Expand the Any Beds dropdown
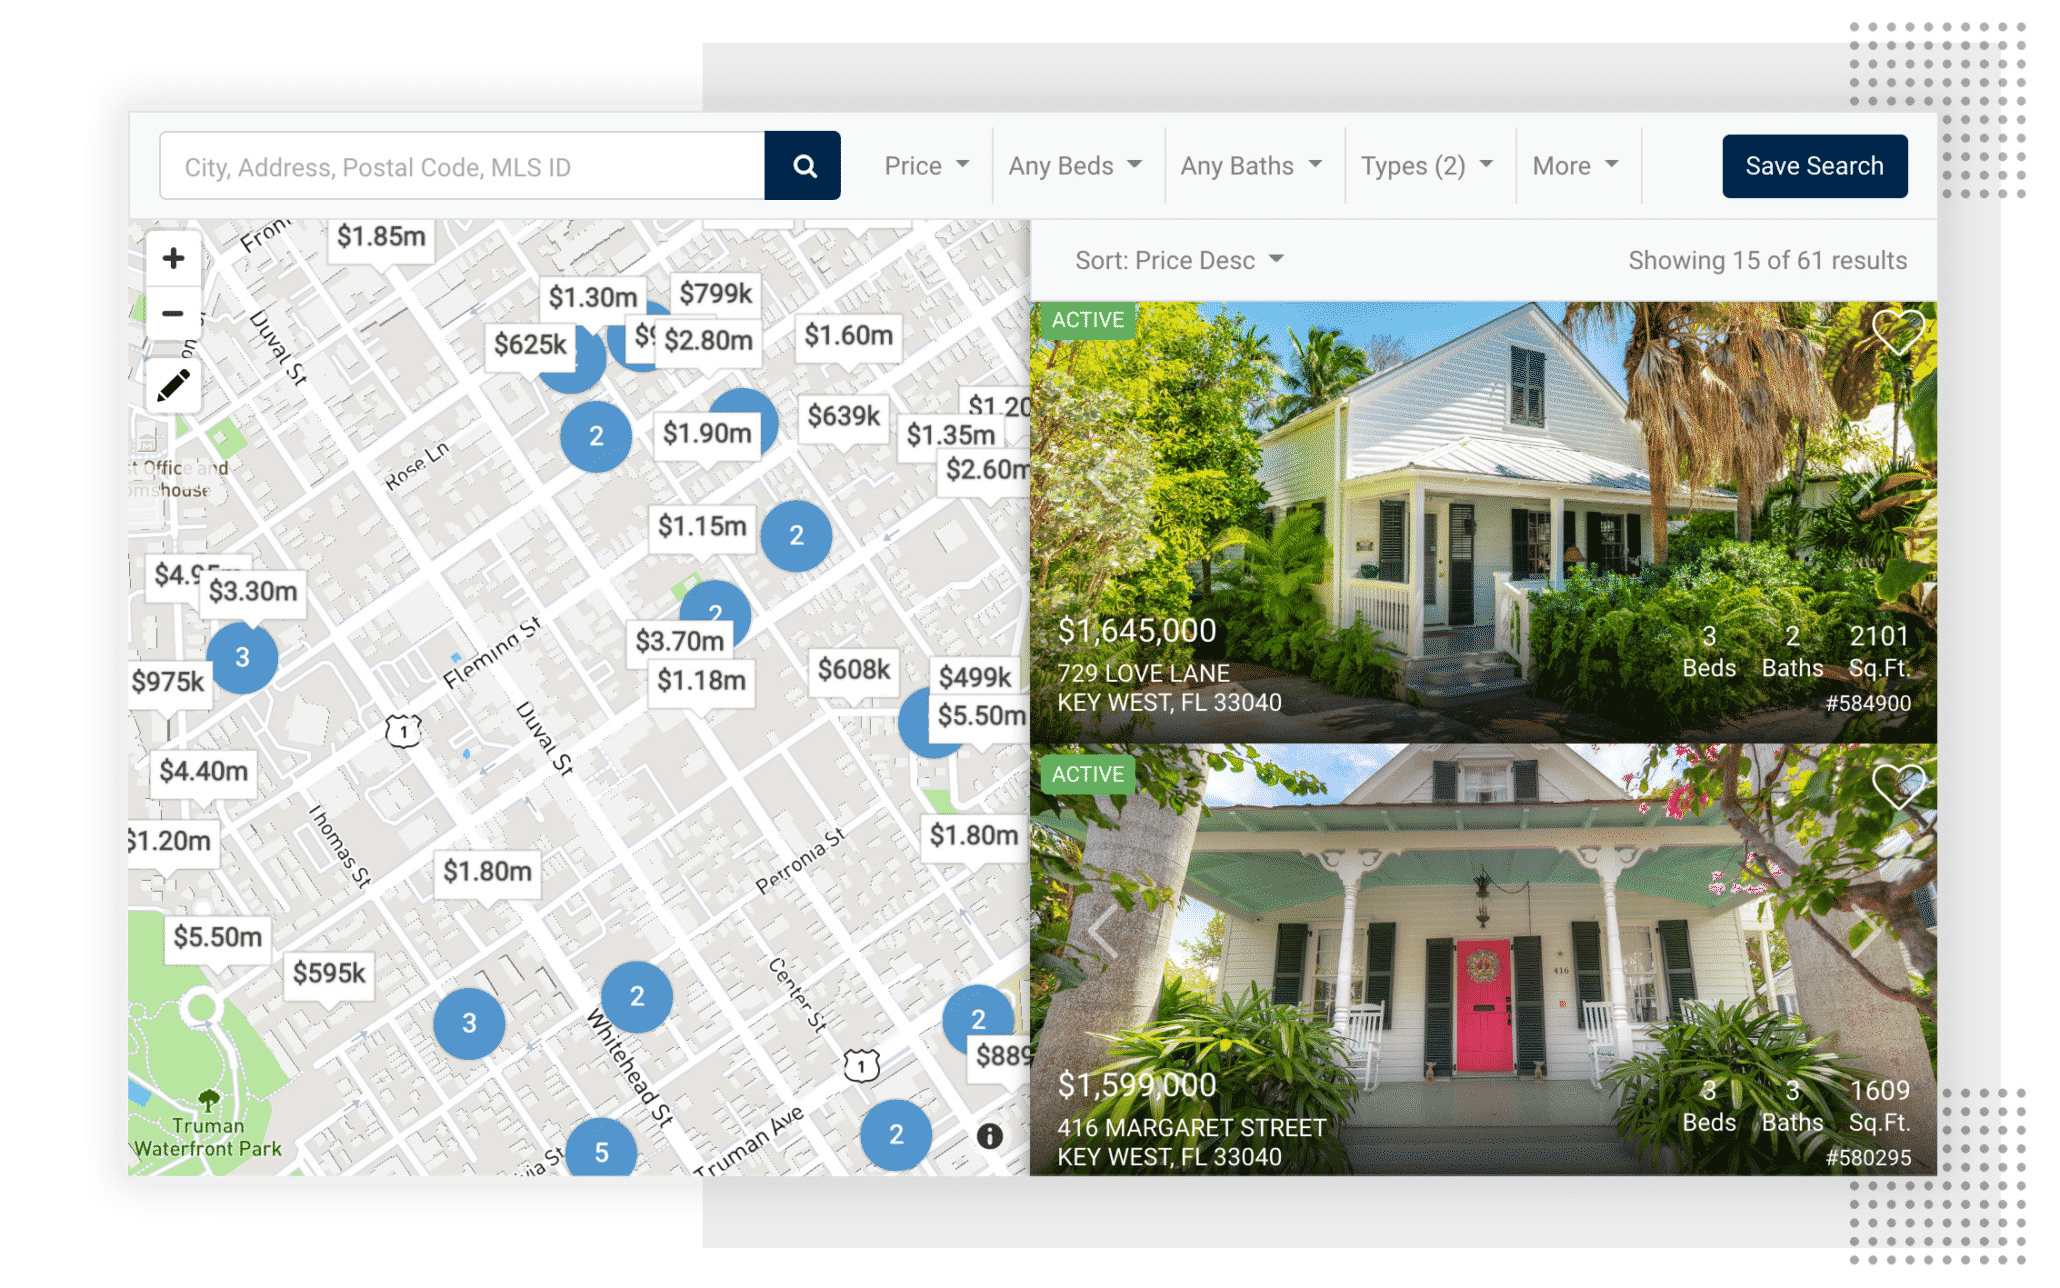 pyautogui.click(x=1072, y=163)
